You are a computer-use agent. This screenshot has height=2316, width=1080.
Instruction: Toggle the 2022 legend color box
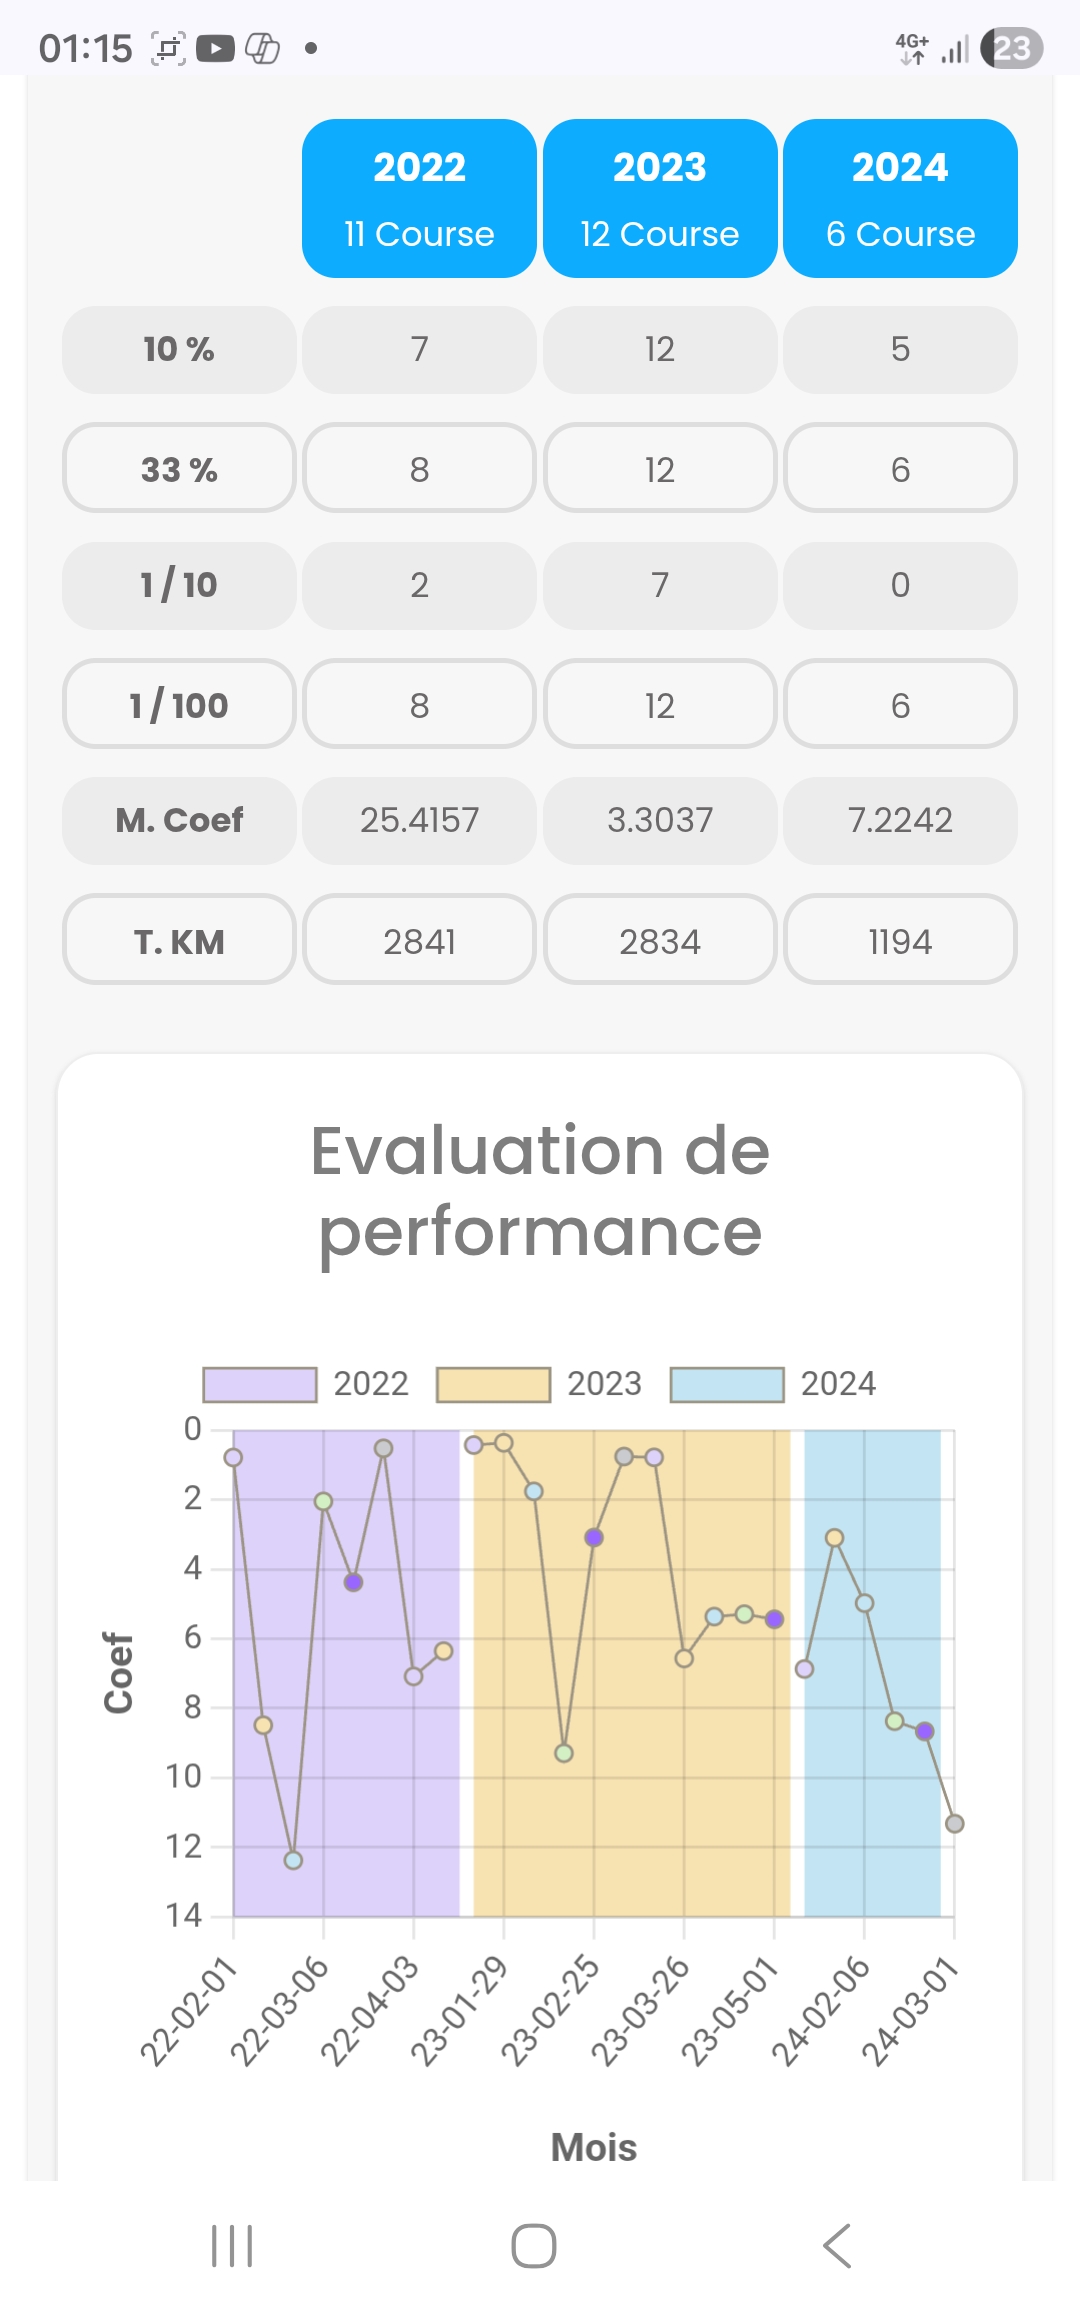(x=260, y=1384)
